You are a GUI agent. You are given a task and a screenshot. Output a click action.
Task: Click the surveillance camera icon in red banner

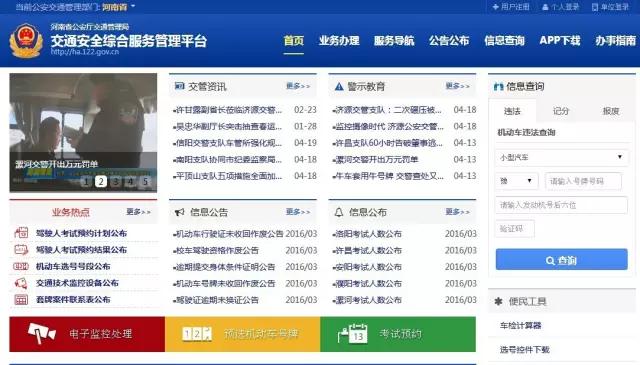[x=42, y=333]
